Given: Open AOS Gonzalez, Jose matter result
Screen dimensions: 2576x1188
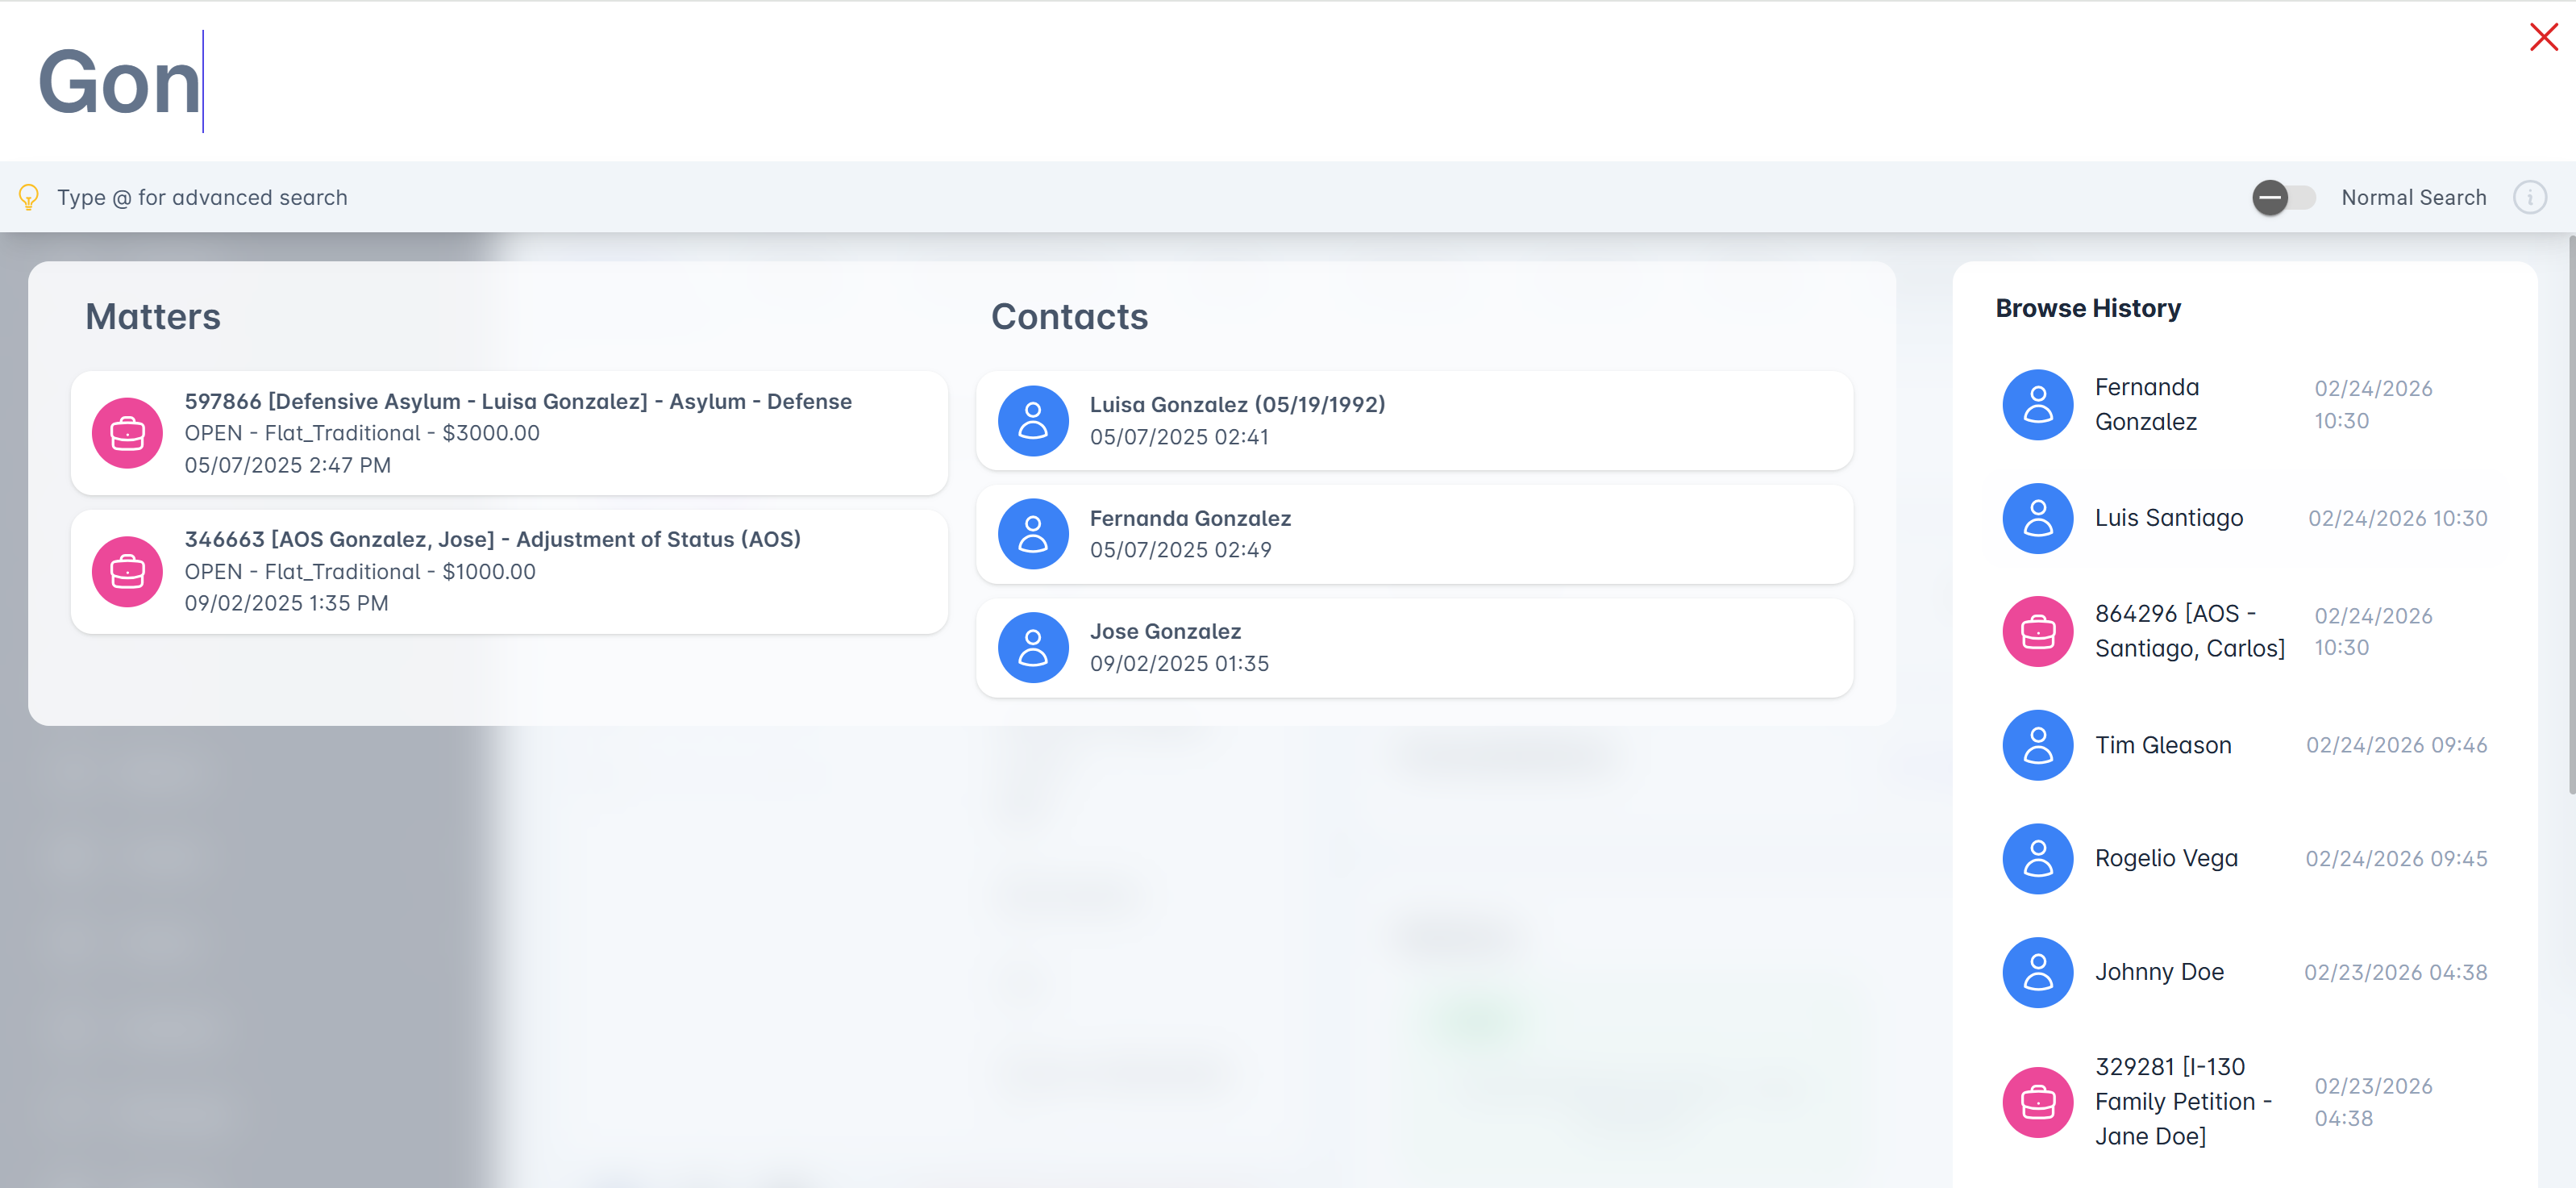Looking at the screenshot, I should 492,540.
